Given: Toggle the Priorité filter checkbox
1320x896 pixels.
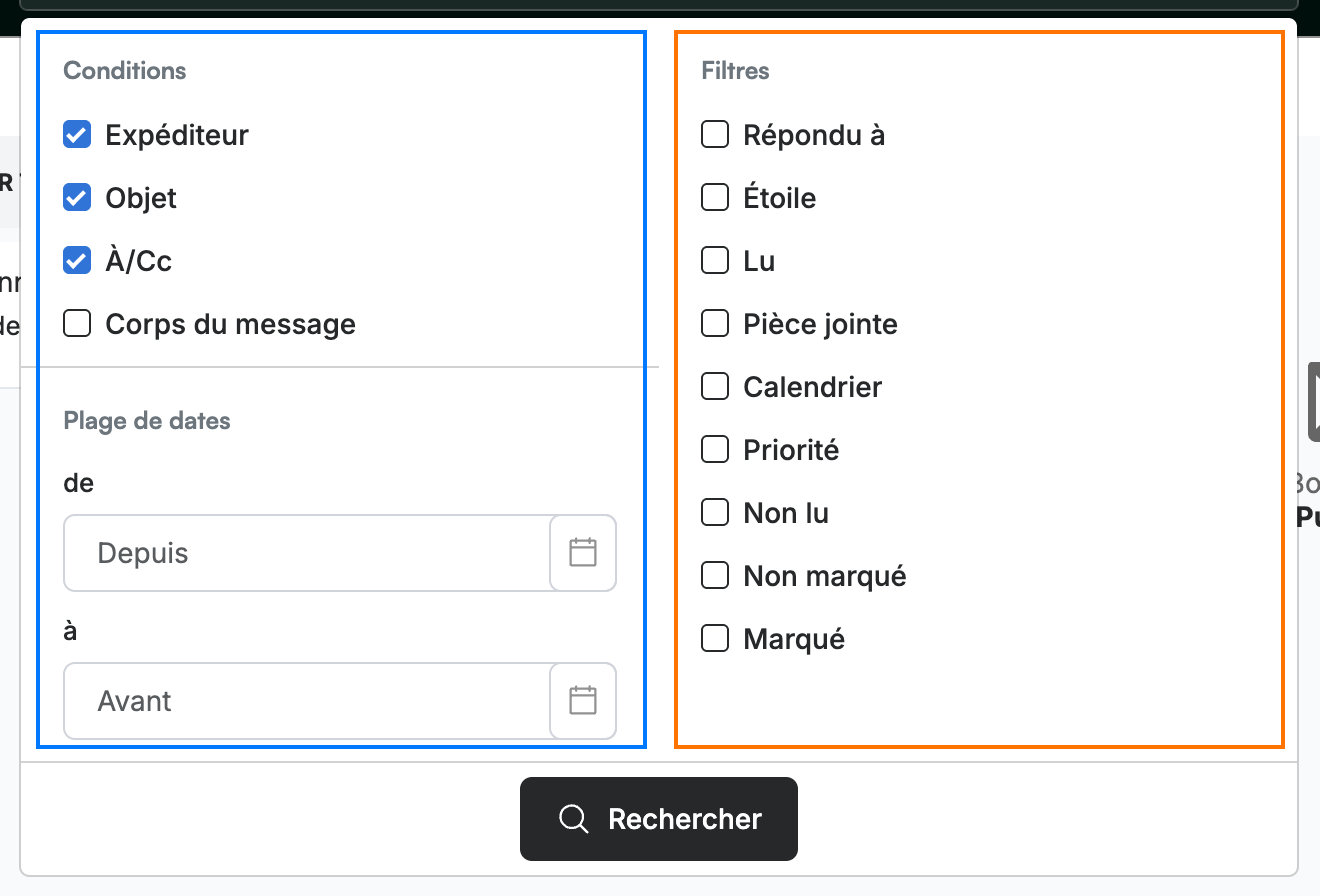Looking at the screenshot, I should (x=715, y=449).
